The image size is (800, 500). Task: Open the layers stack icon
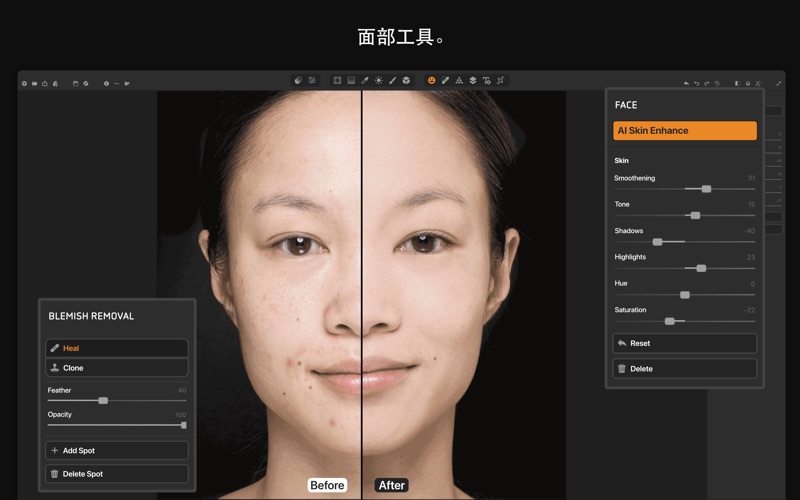click(472, 80)
